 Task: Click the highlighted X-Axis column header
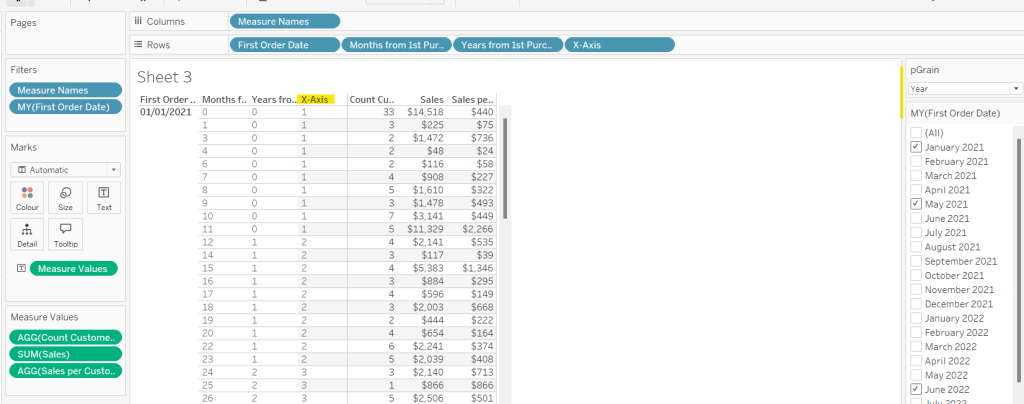pos(316,99)
